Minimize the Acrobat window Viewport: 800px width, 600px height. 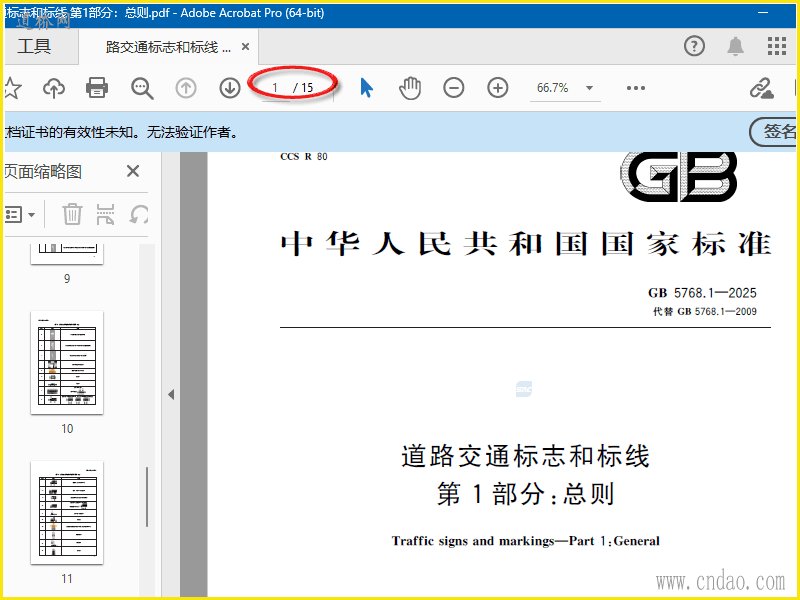763,13
